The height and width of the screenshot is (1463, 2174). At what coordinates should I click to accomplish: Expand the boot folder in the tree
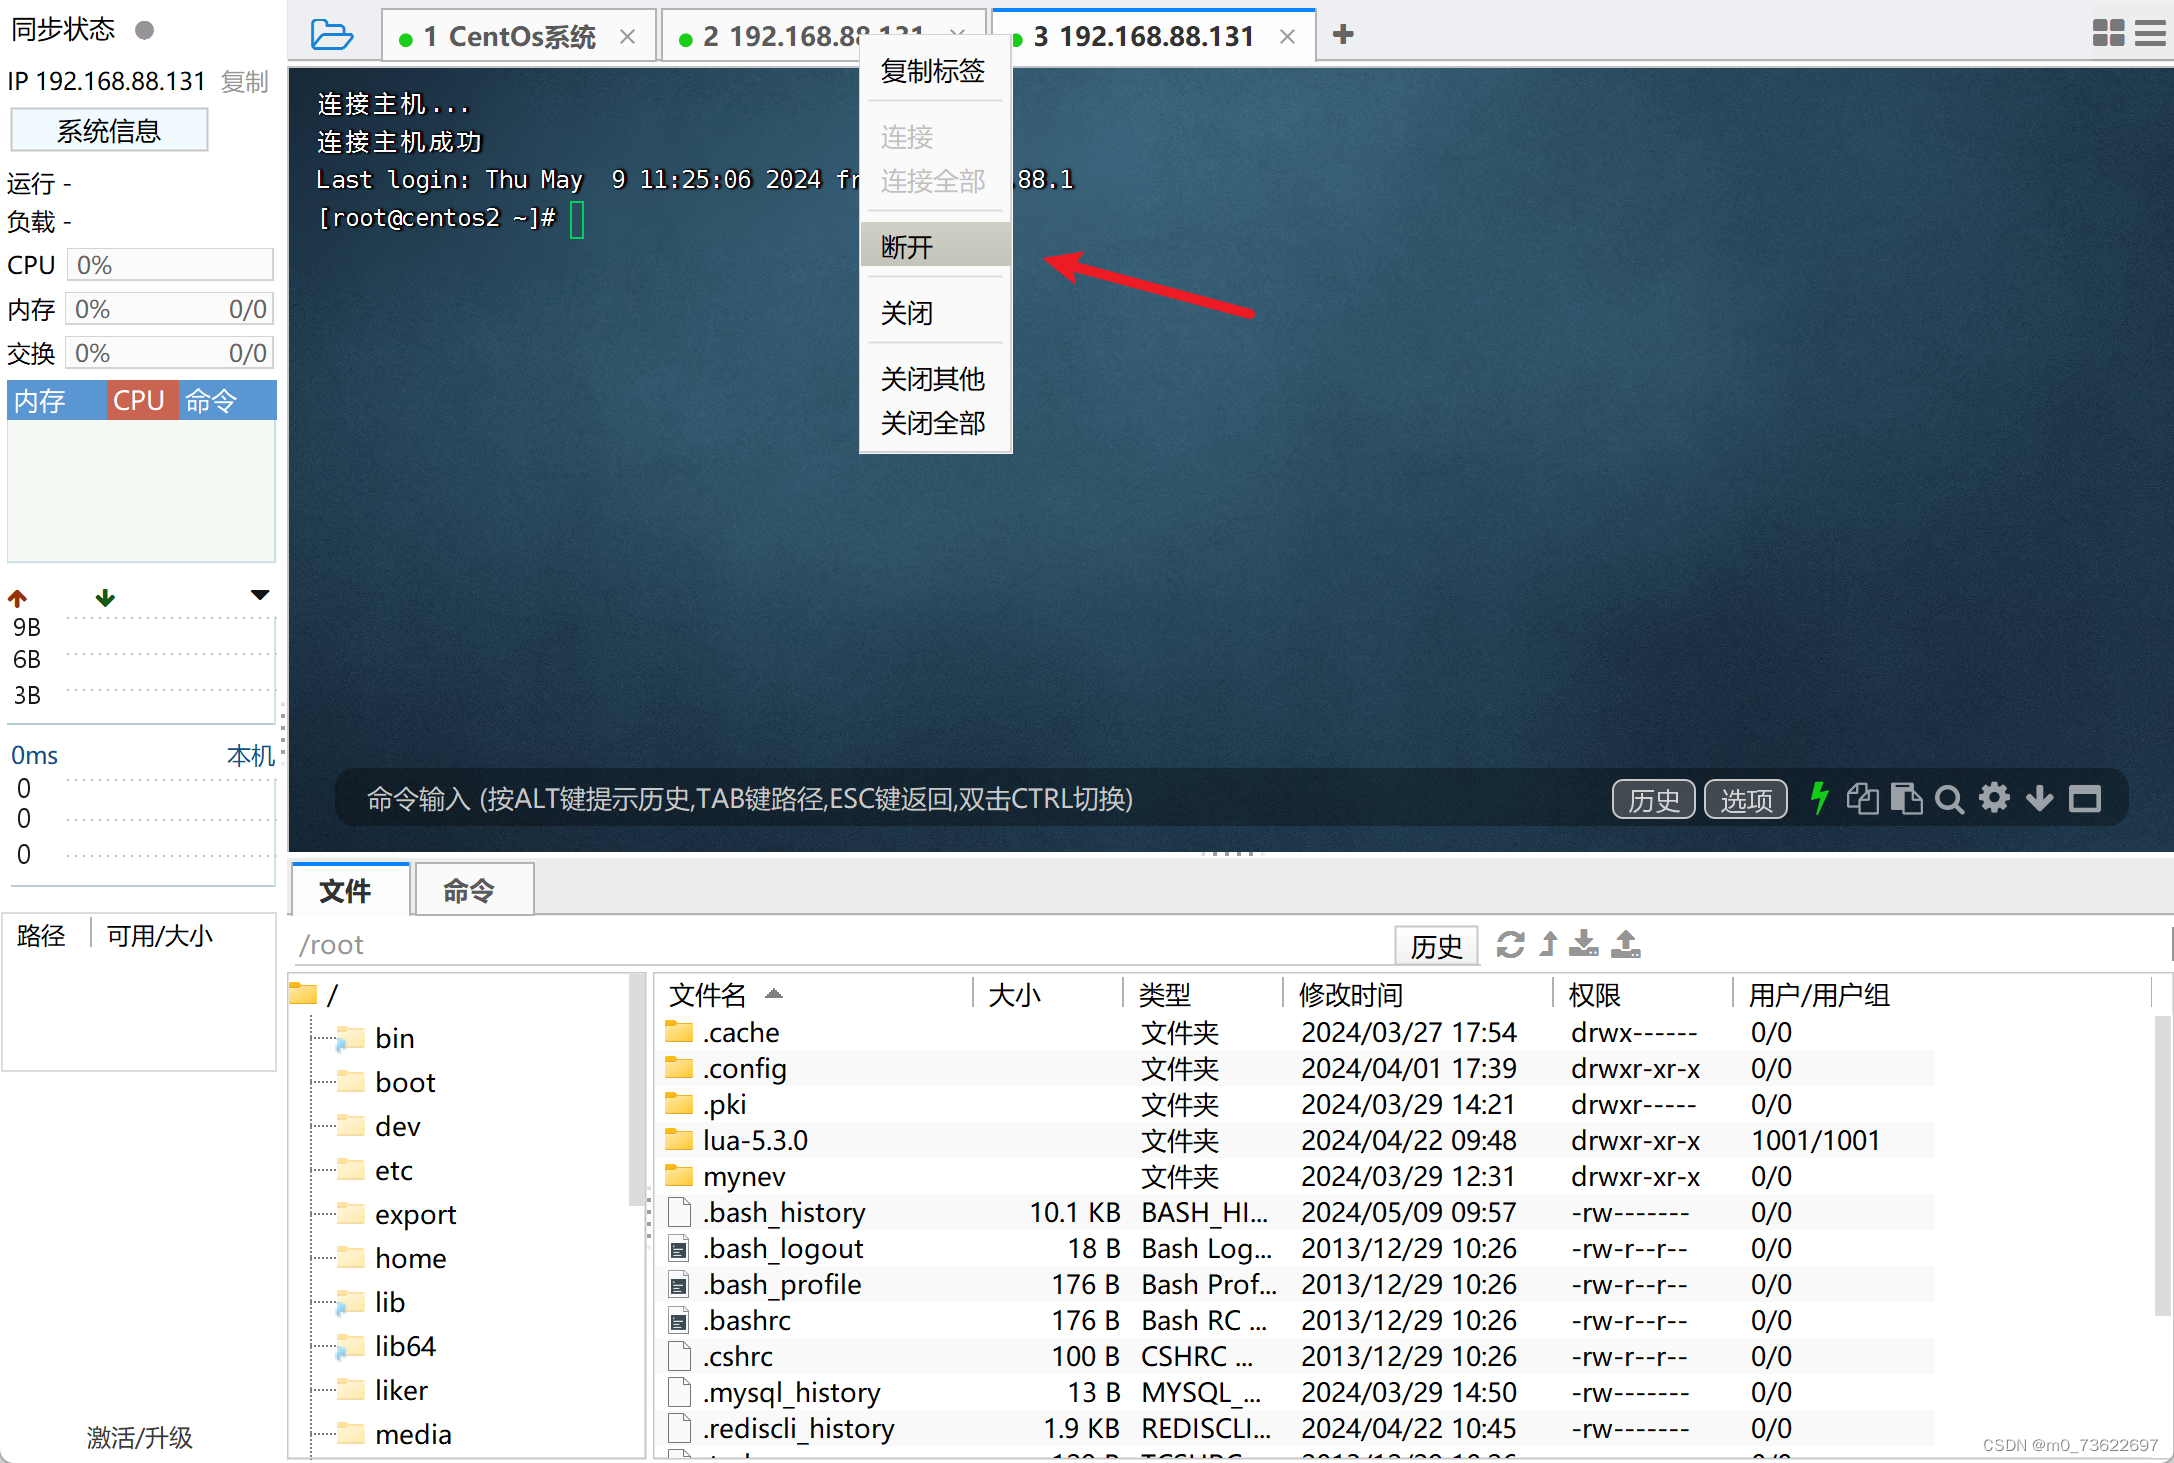[x=350, y=1082]
